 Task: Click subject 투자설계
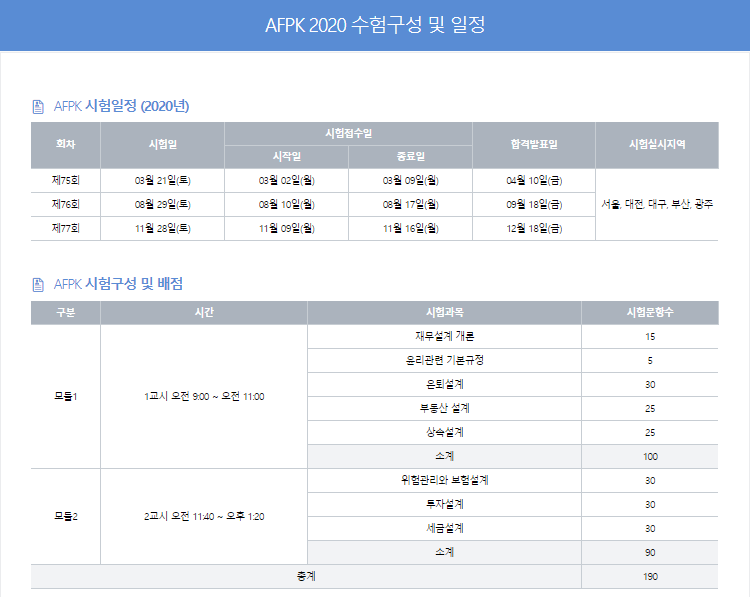coord(444,504)
